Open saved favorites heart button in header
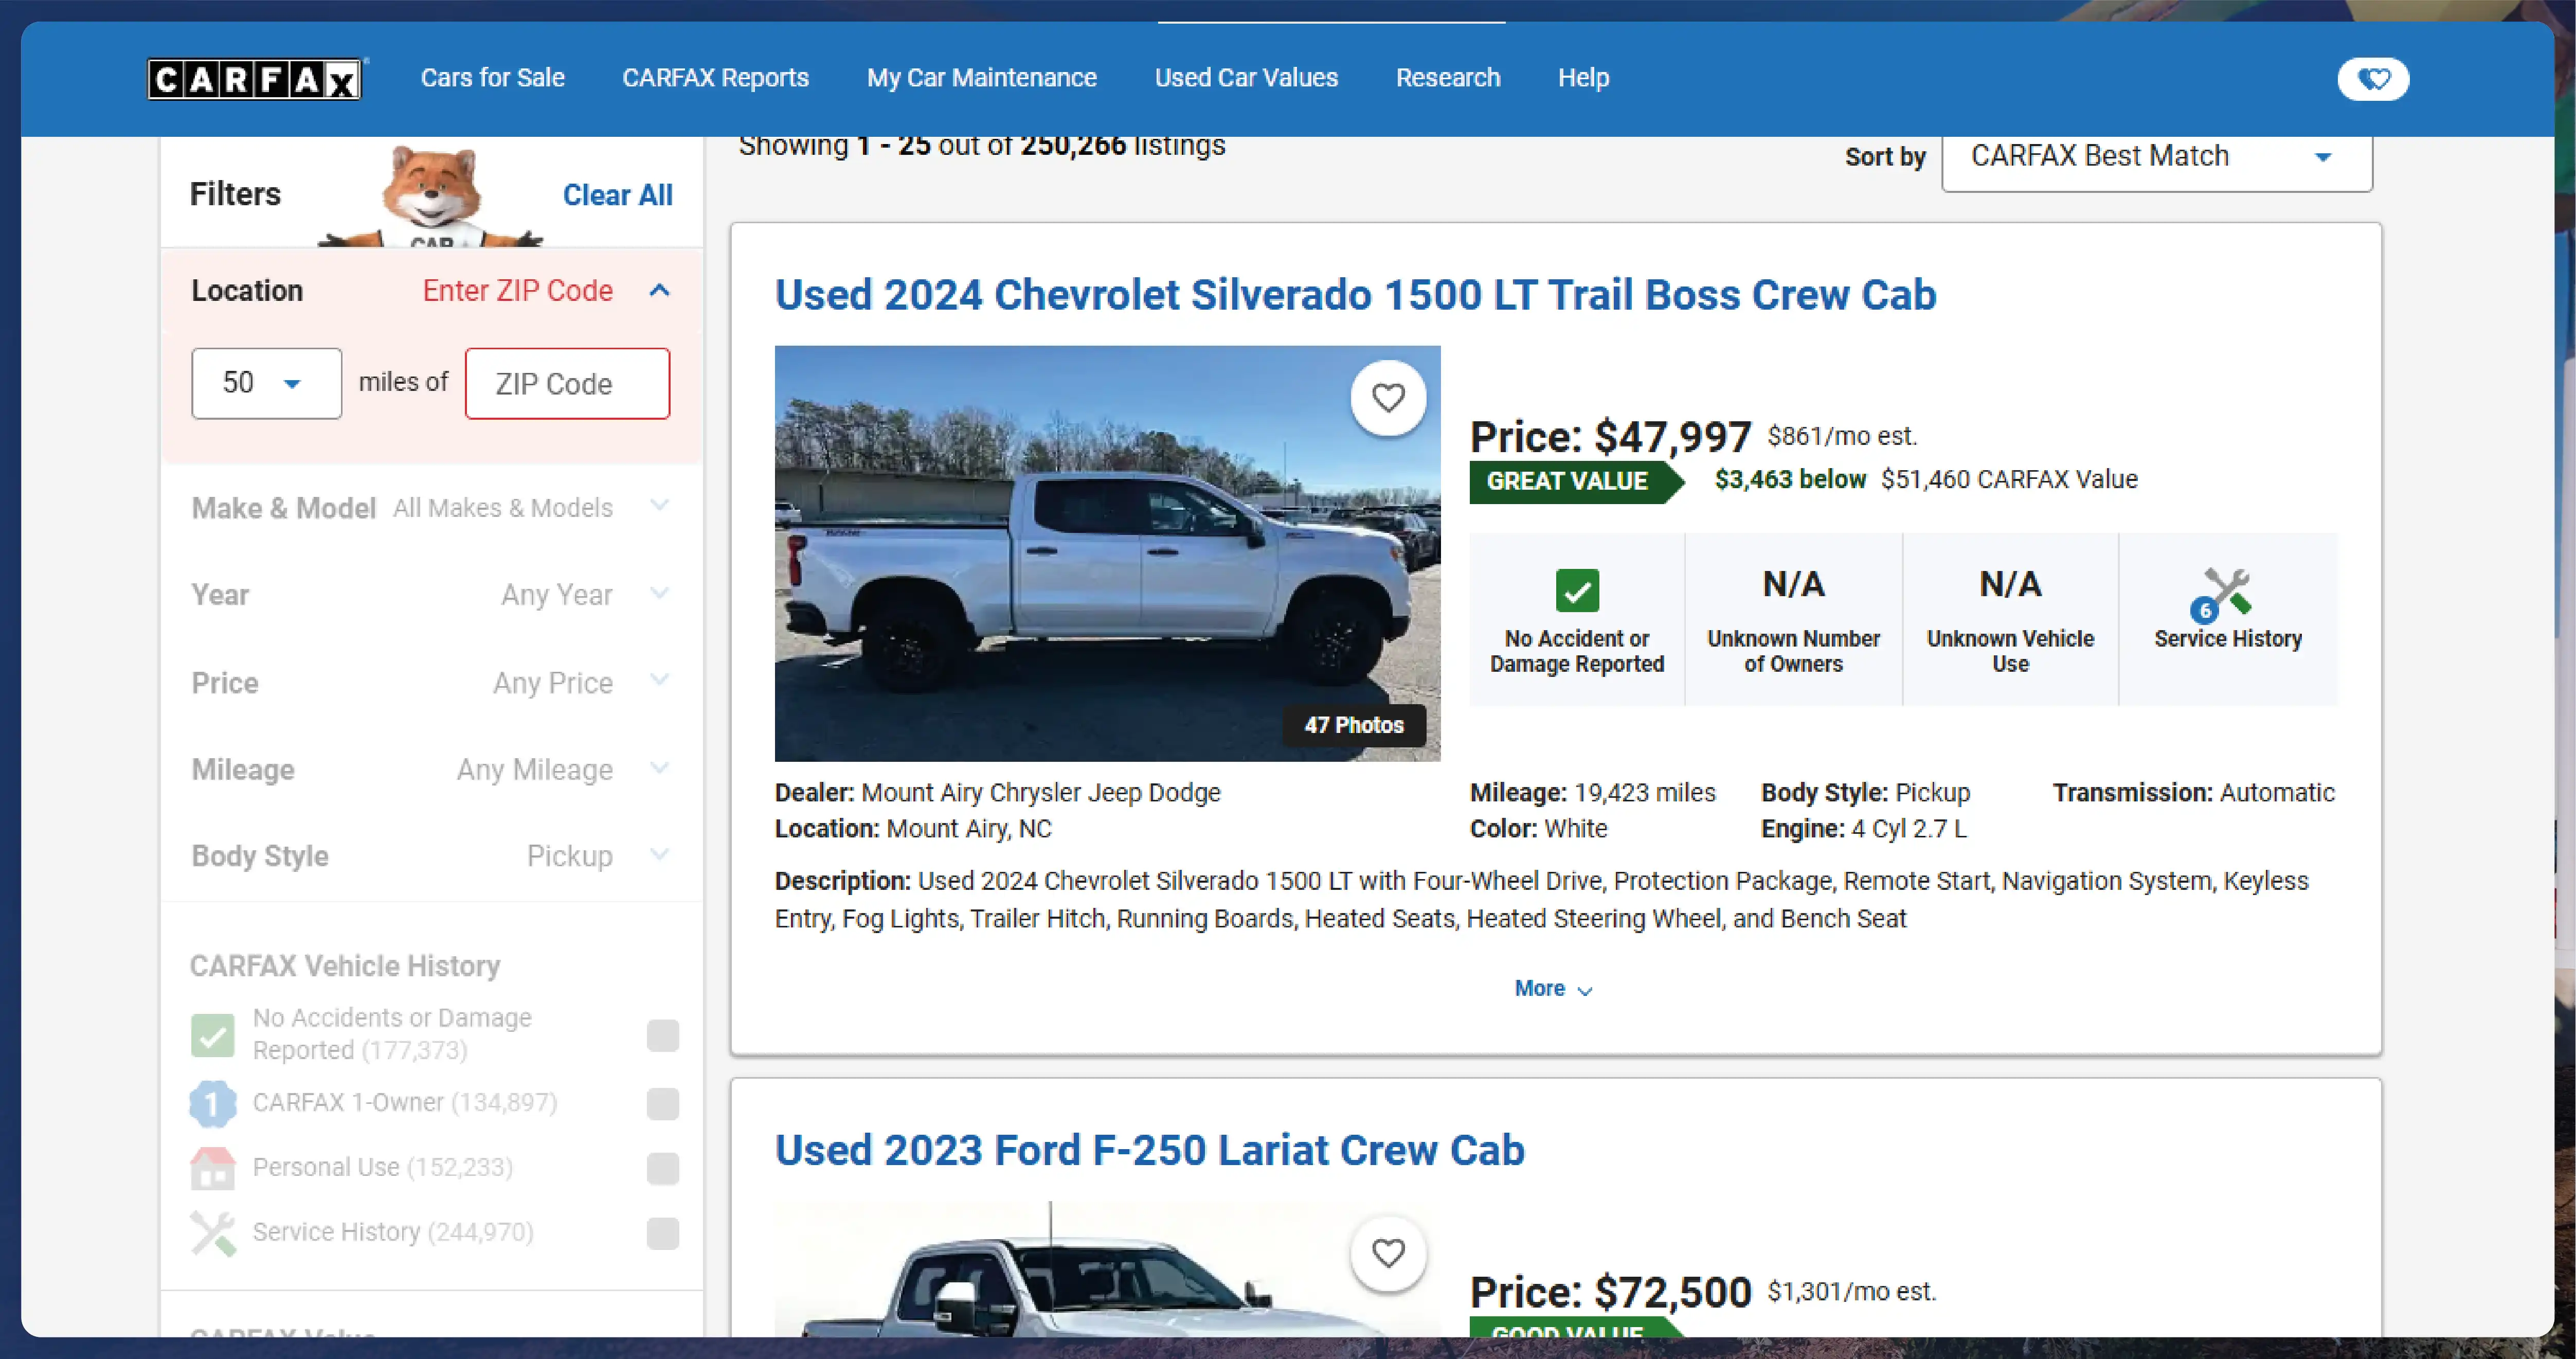 tap(2373, 78)
